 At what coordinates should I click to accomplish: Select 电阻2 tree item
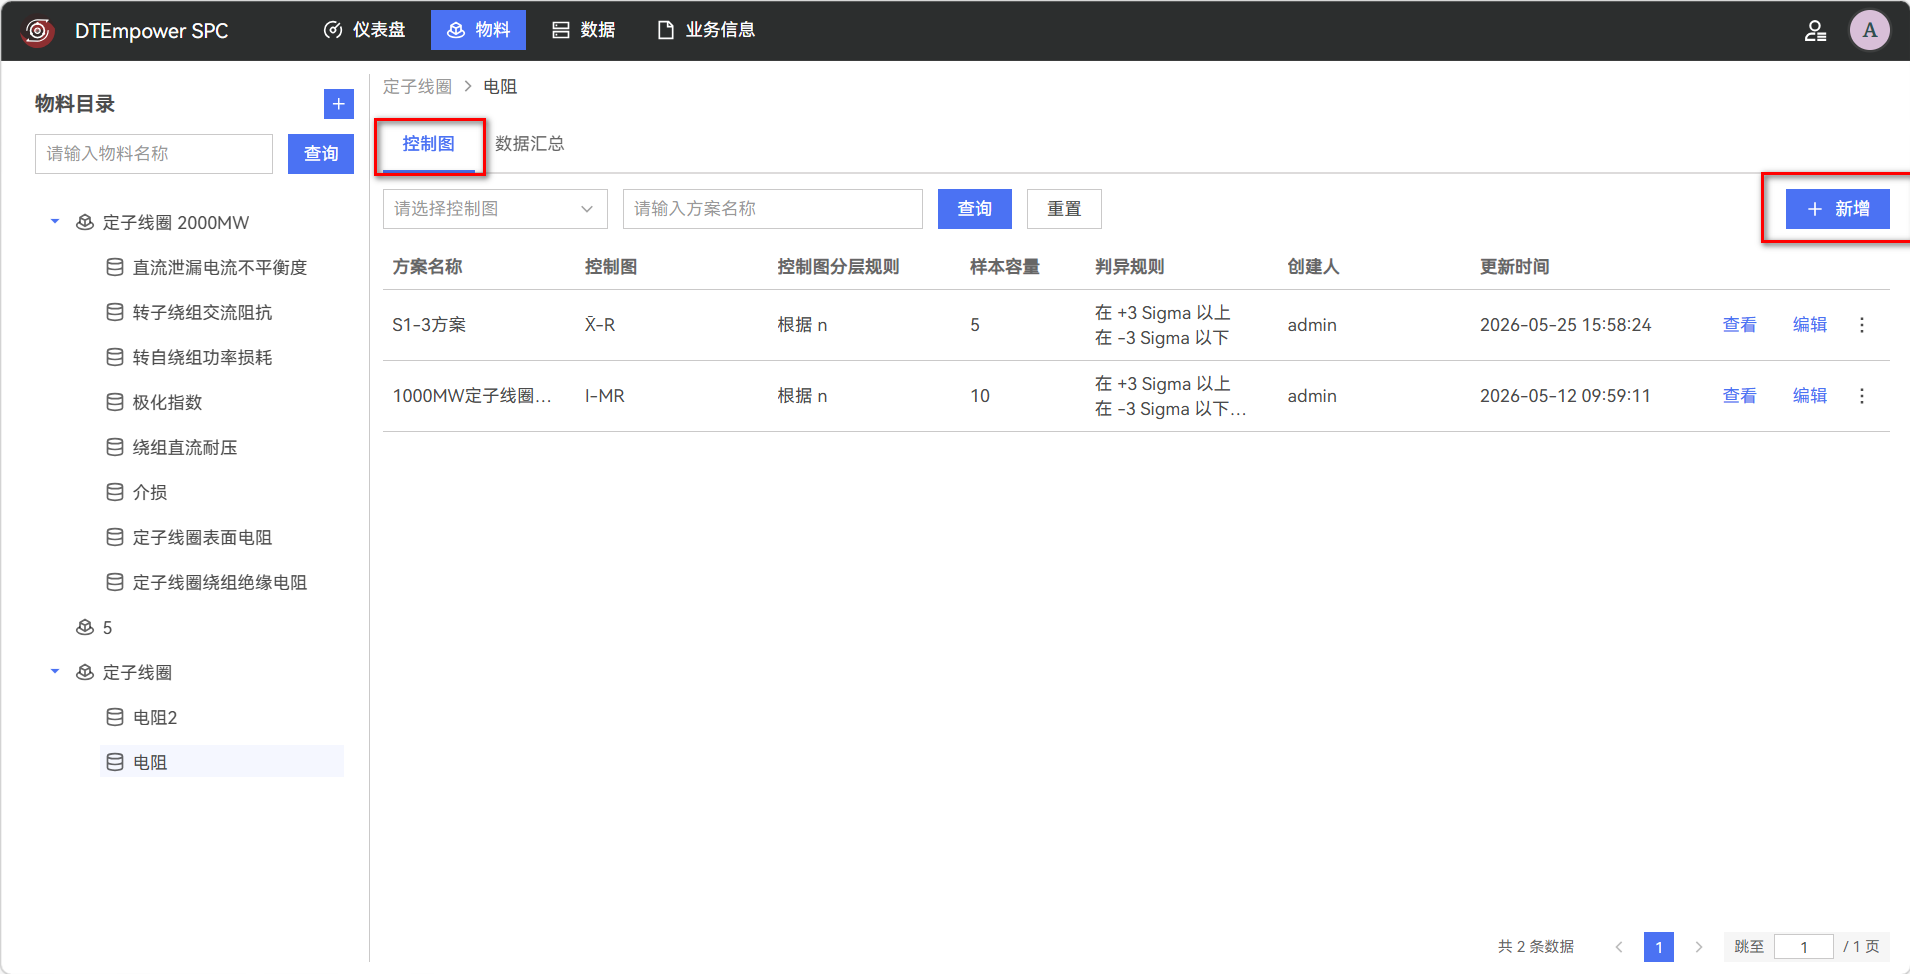pyautogui.click(x=155, y=717)
